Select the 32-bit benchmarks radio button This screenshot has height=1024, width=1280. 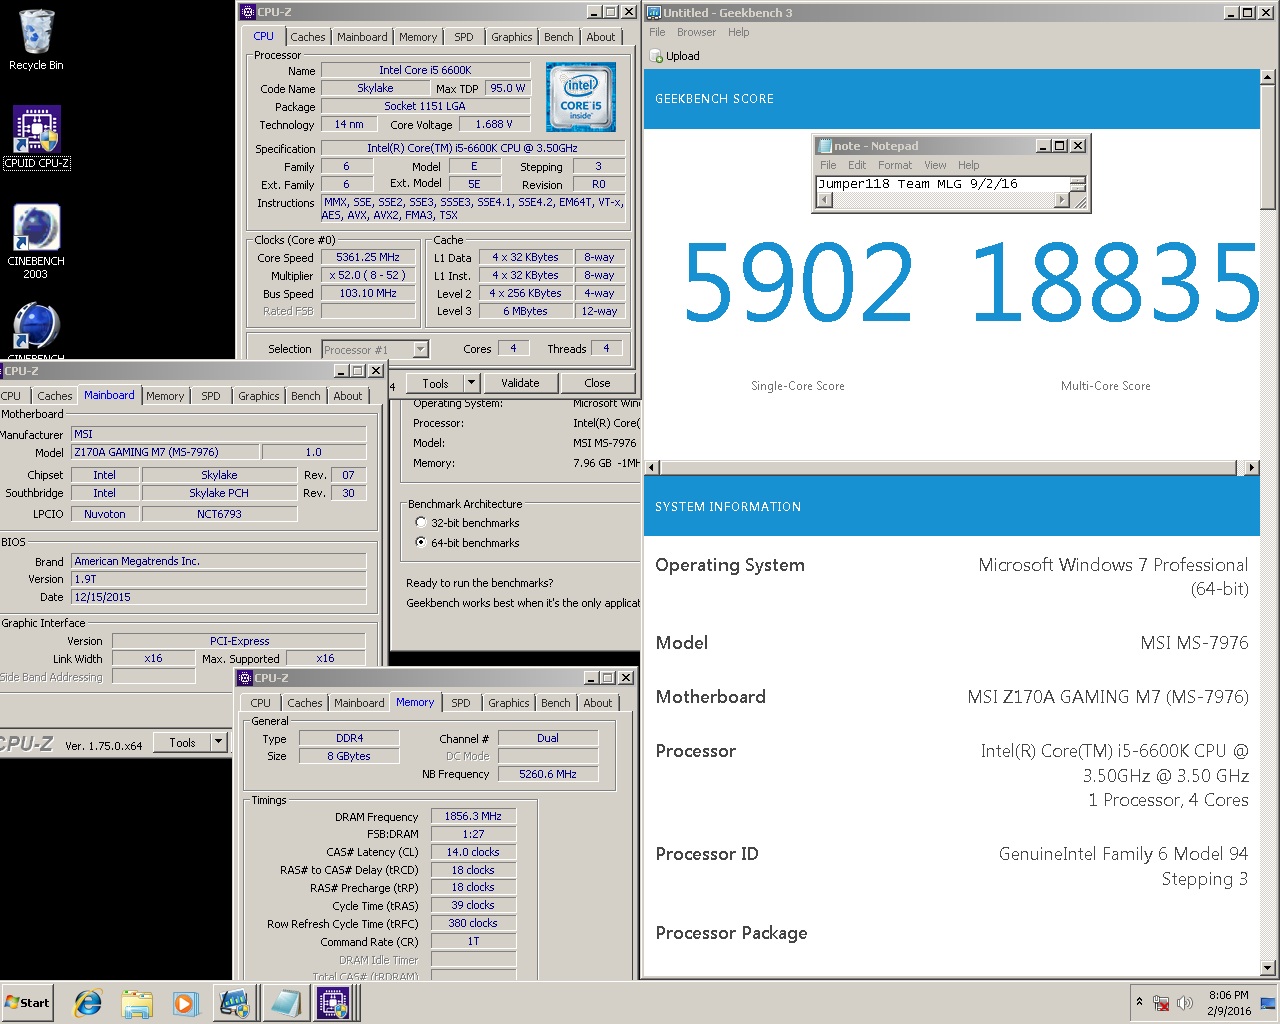click(x=421, y=522)
